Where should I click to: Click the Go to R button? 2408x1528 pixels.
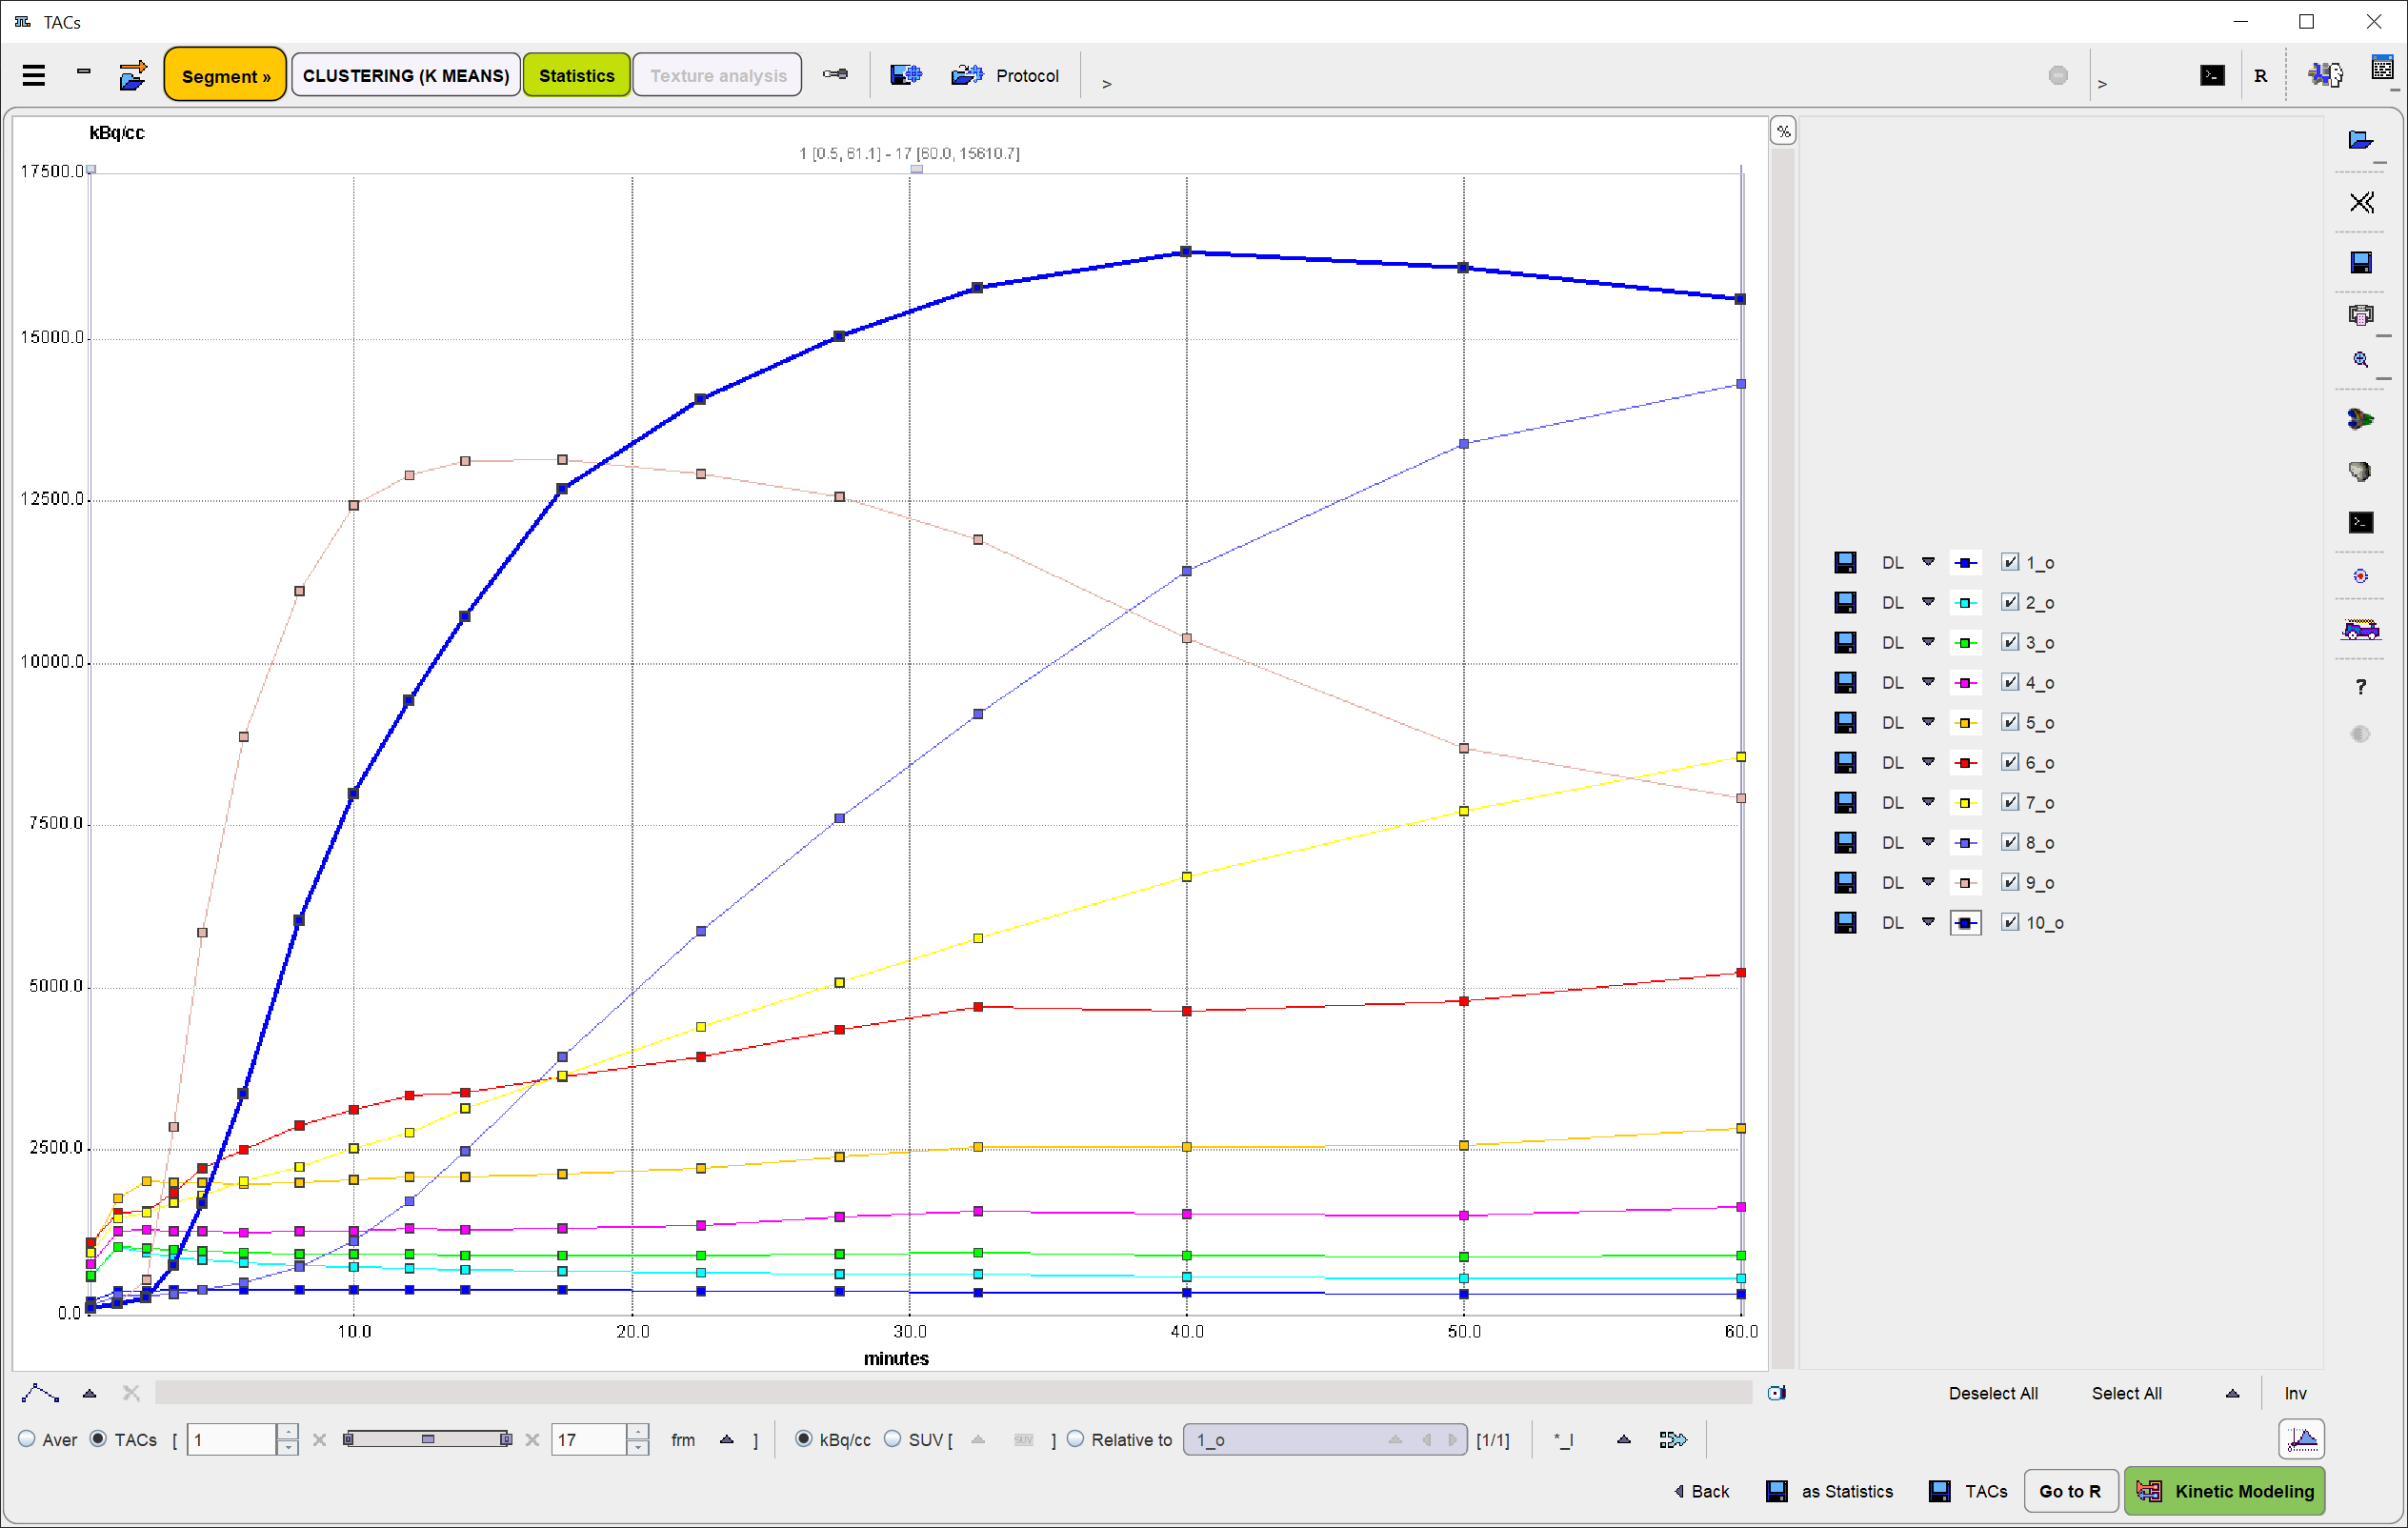pos(2070,1491)
